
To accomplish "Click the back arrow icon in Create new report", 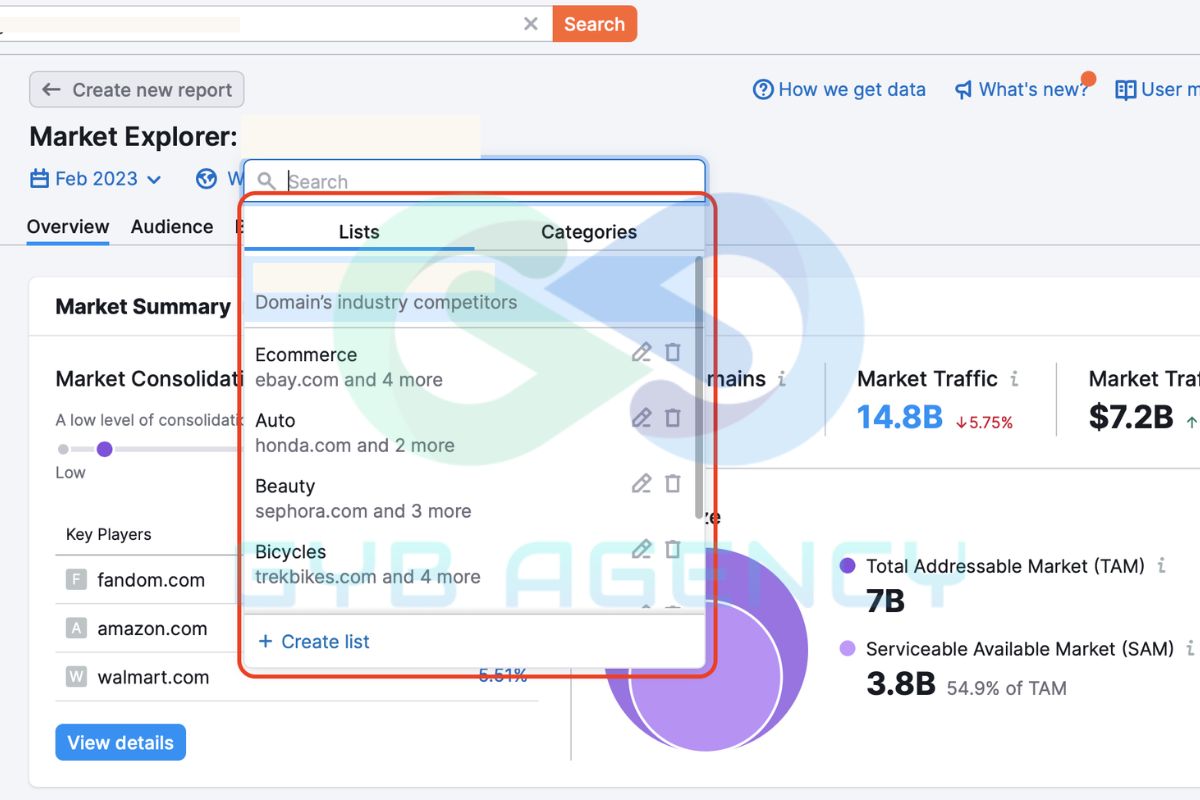I will coord(51,90).
